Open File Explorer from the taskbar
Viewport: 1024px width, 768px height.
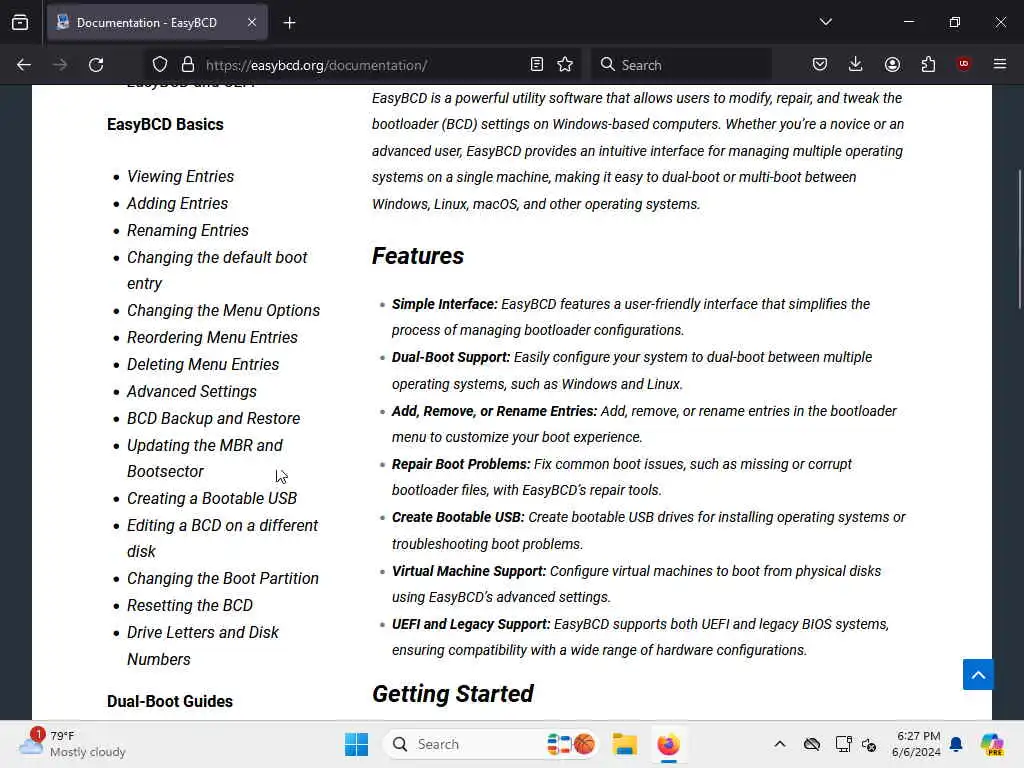tap(624, 744)
